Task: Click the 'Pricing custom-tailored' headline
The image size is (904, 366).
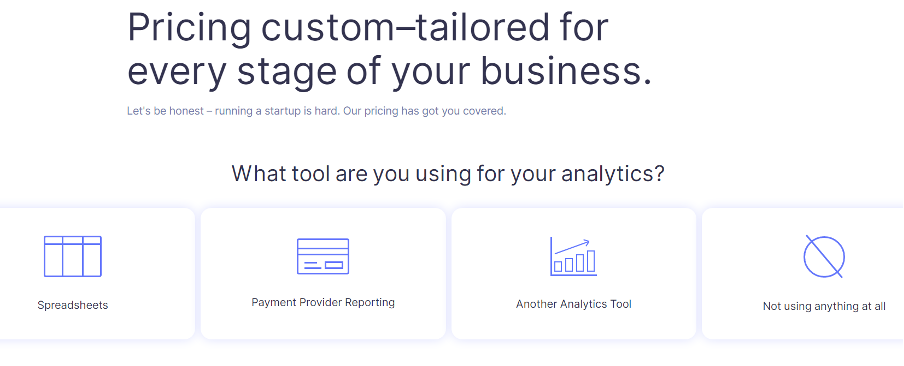Action: coord(389,49)
